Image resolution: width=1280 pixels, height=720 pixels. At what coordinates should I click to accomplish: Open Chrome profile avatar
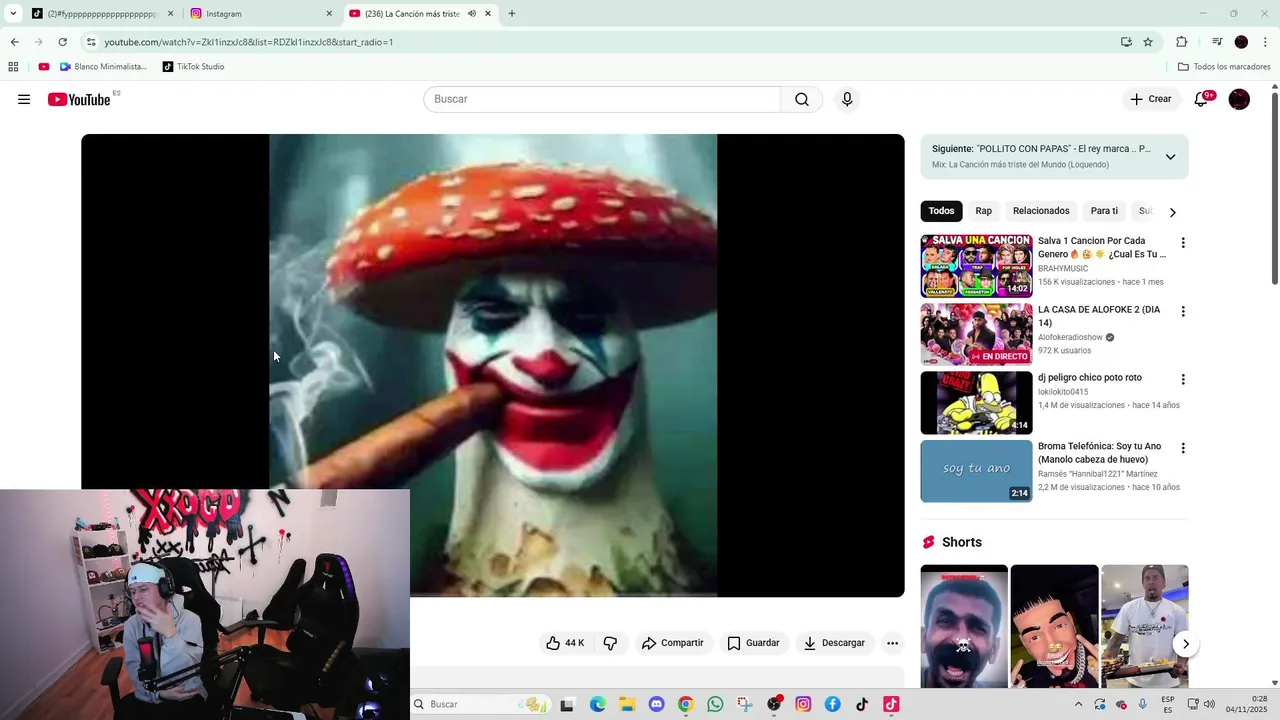tap(1241, 42)
